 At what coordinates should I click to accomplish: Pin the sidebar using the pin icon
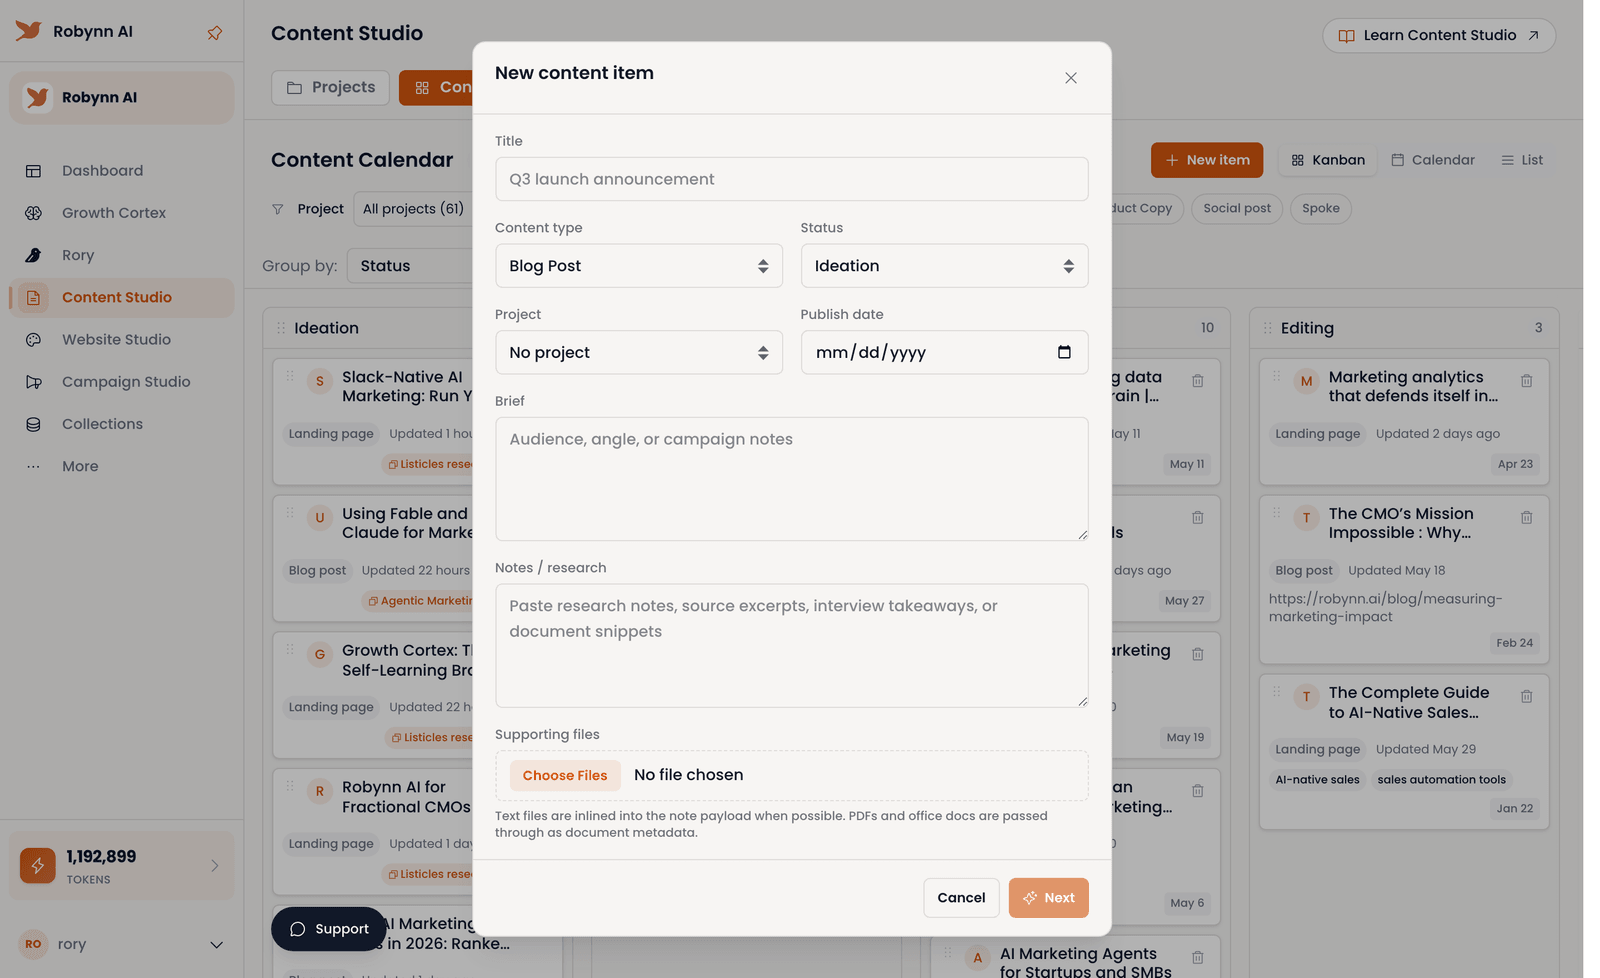pyautogui.click(x=214, y=32)
